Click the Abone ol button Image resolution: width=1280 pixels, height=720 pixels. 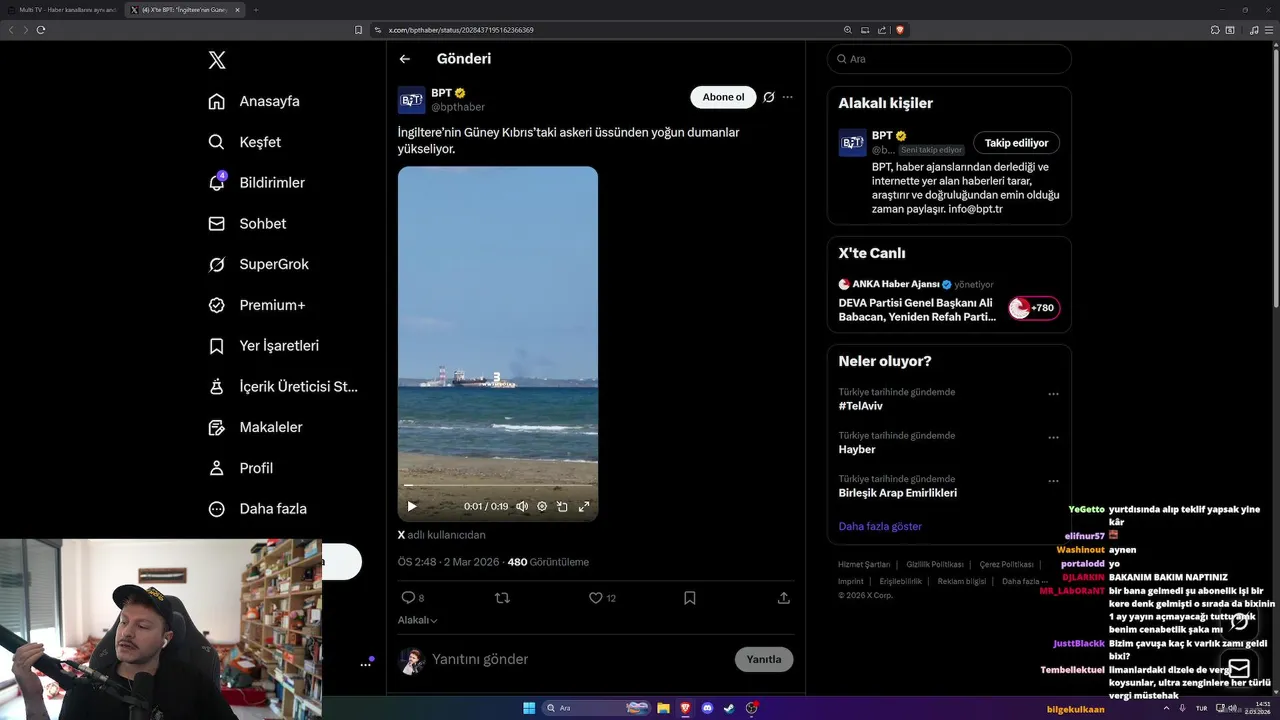pos(723,97)
